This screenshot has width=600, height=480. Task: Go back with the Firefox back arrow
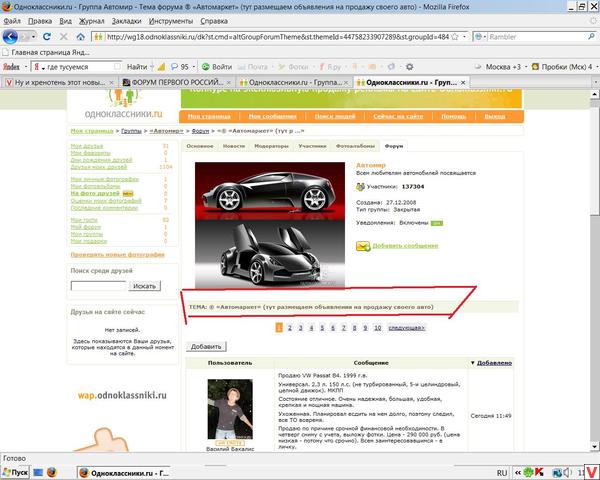pos(10,37)
